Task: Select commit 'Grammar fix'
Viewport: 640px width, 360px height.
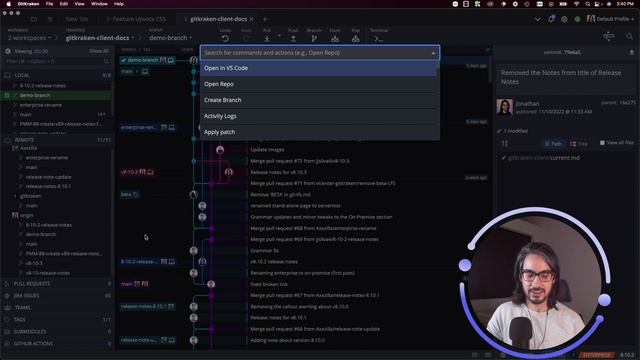Action: pos(264,250)
